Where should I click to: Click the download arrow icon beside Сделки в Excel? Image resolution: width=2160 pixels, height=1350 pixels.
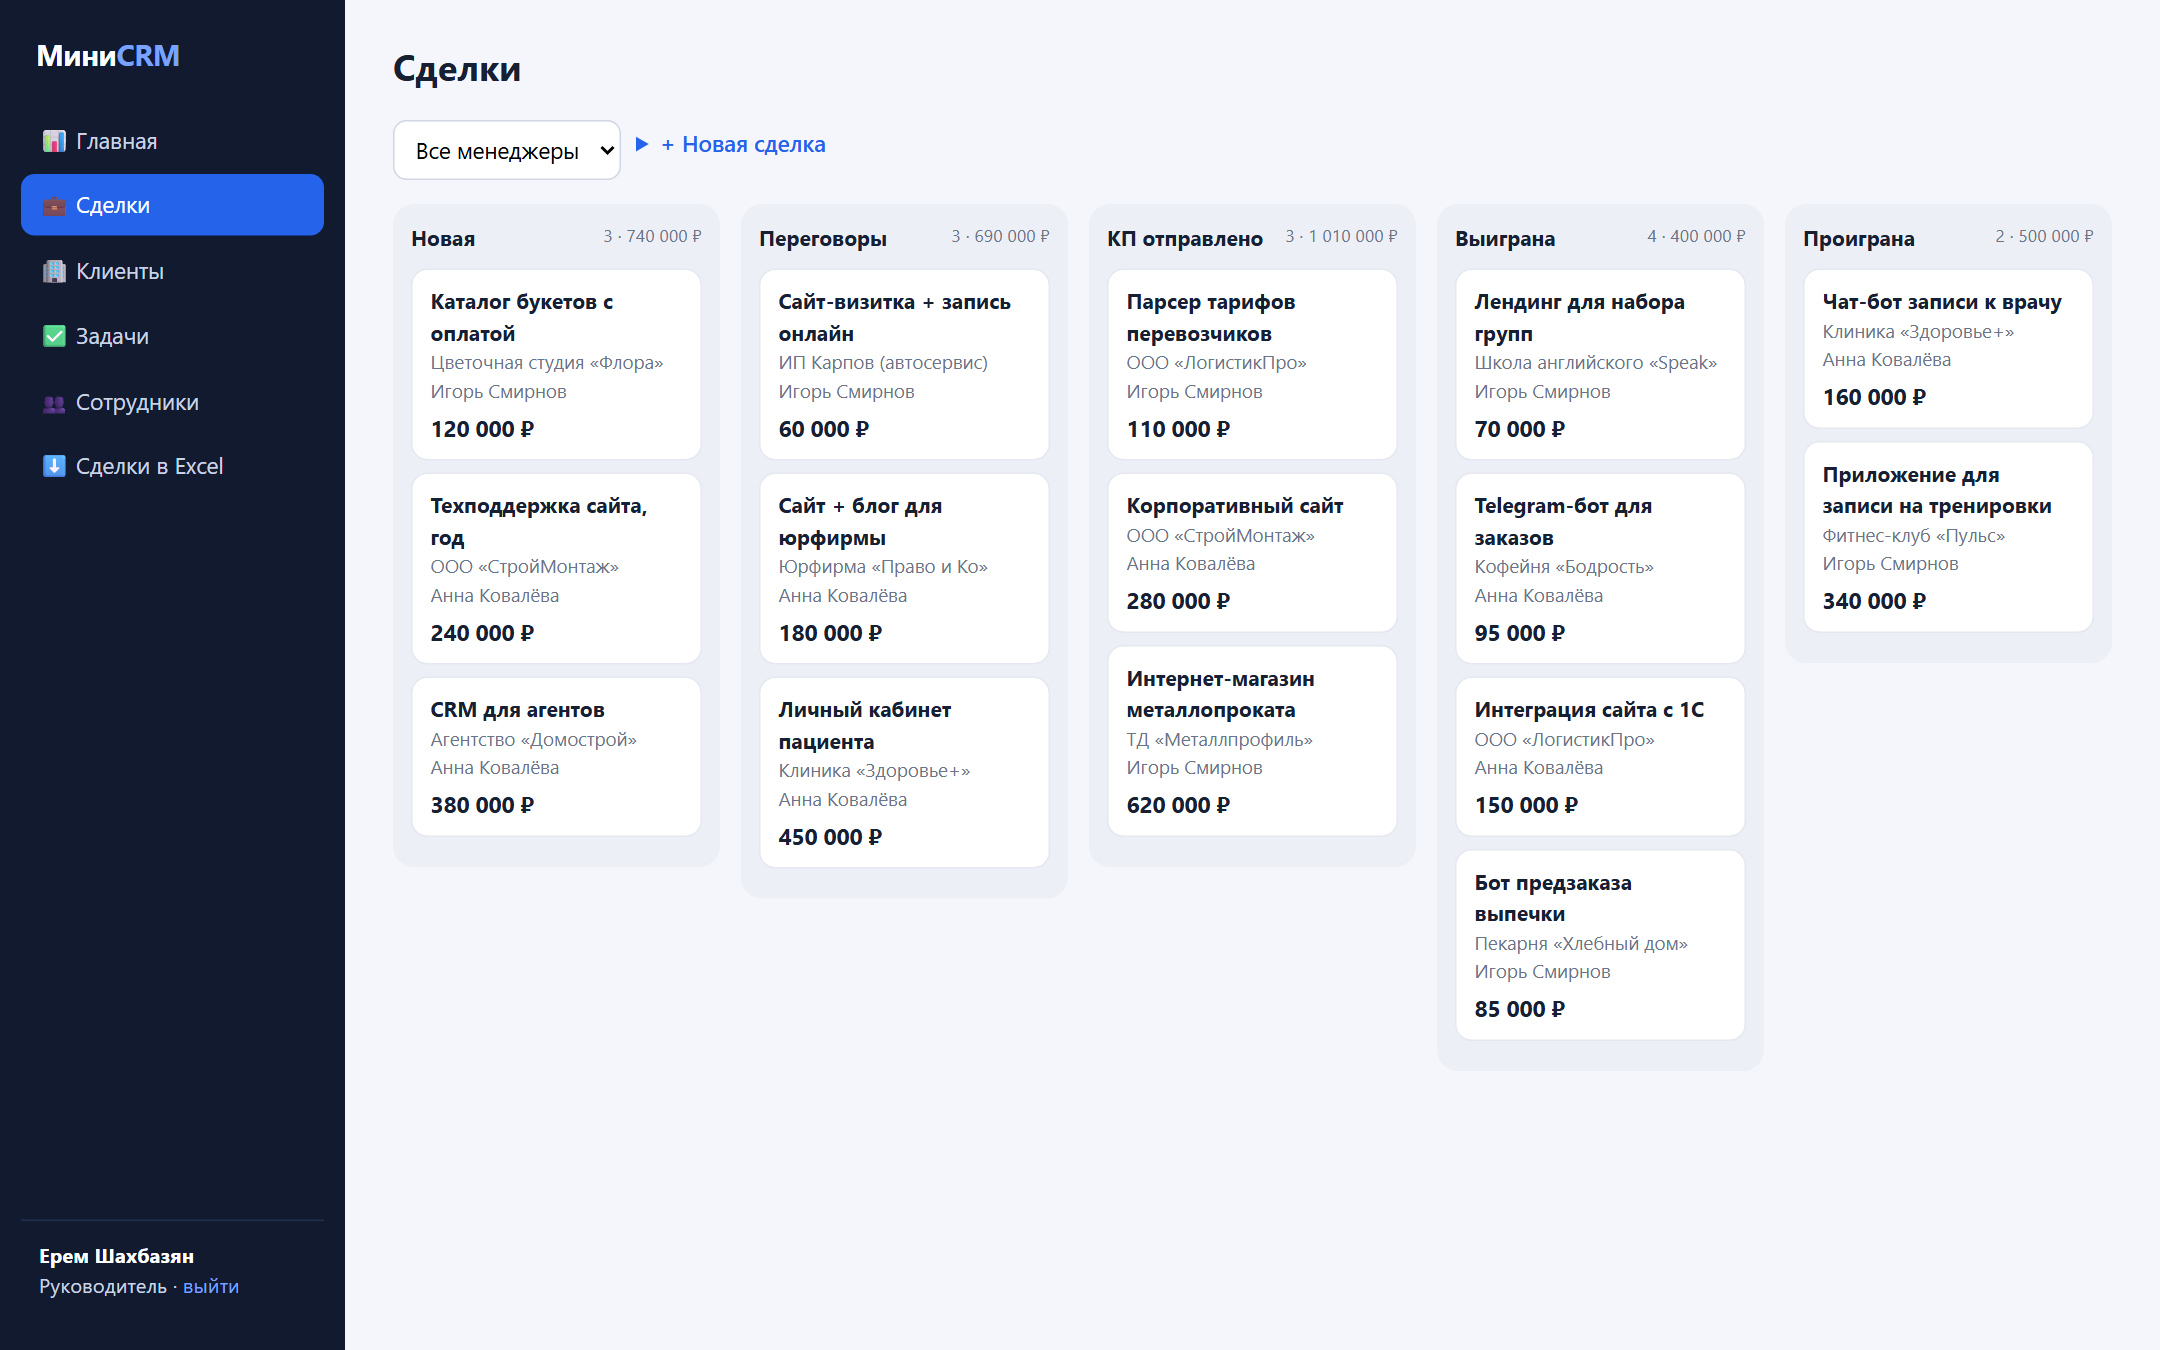click(x=54, y=466)
